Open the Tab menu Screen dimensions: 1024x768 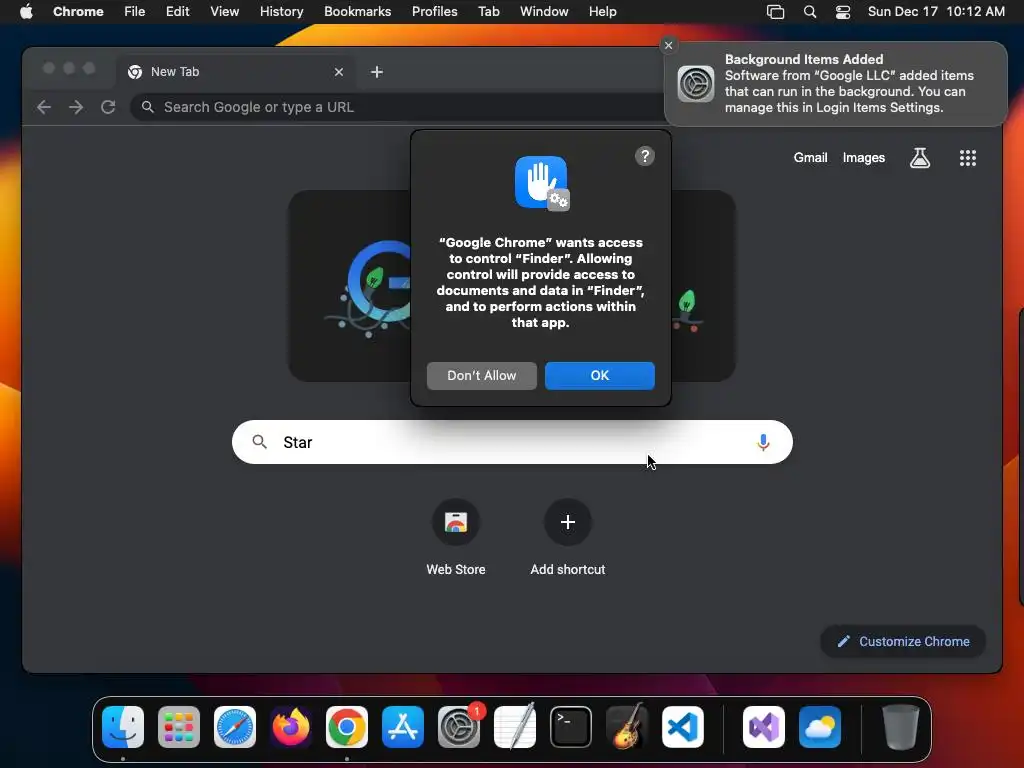coord(488,12)
